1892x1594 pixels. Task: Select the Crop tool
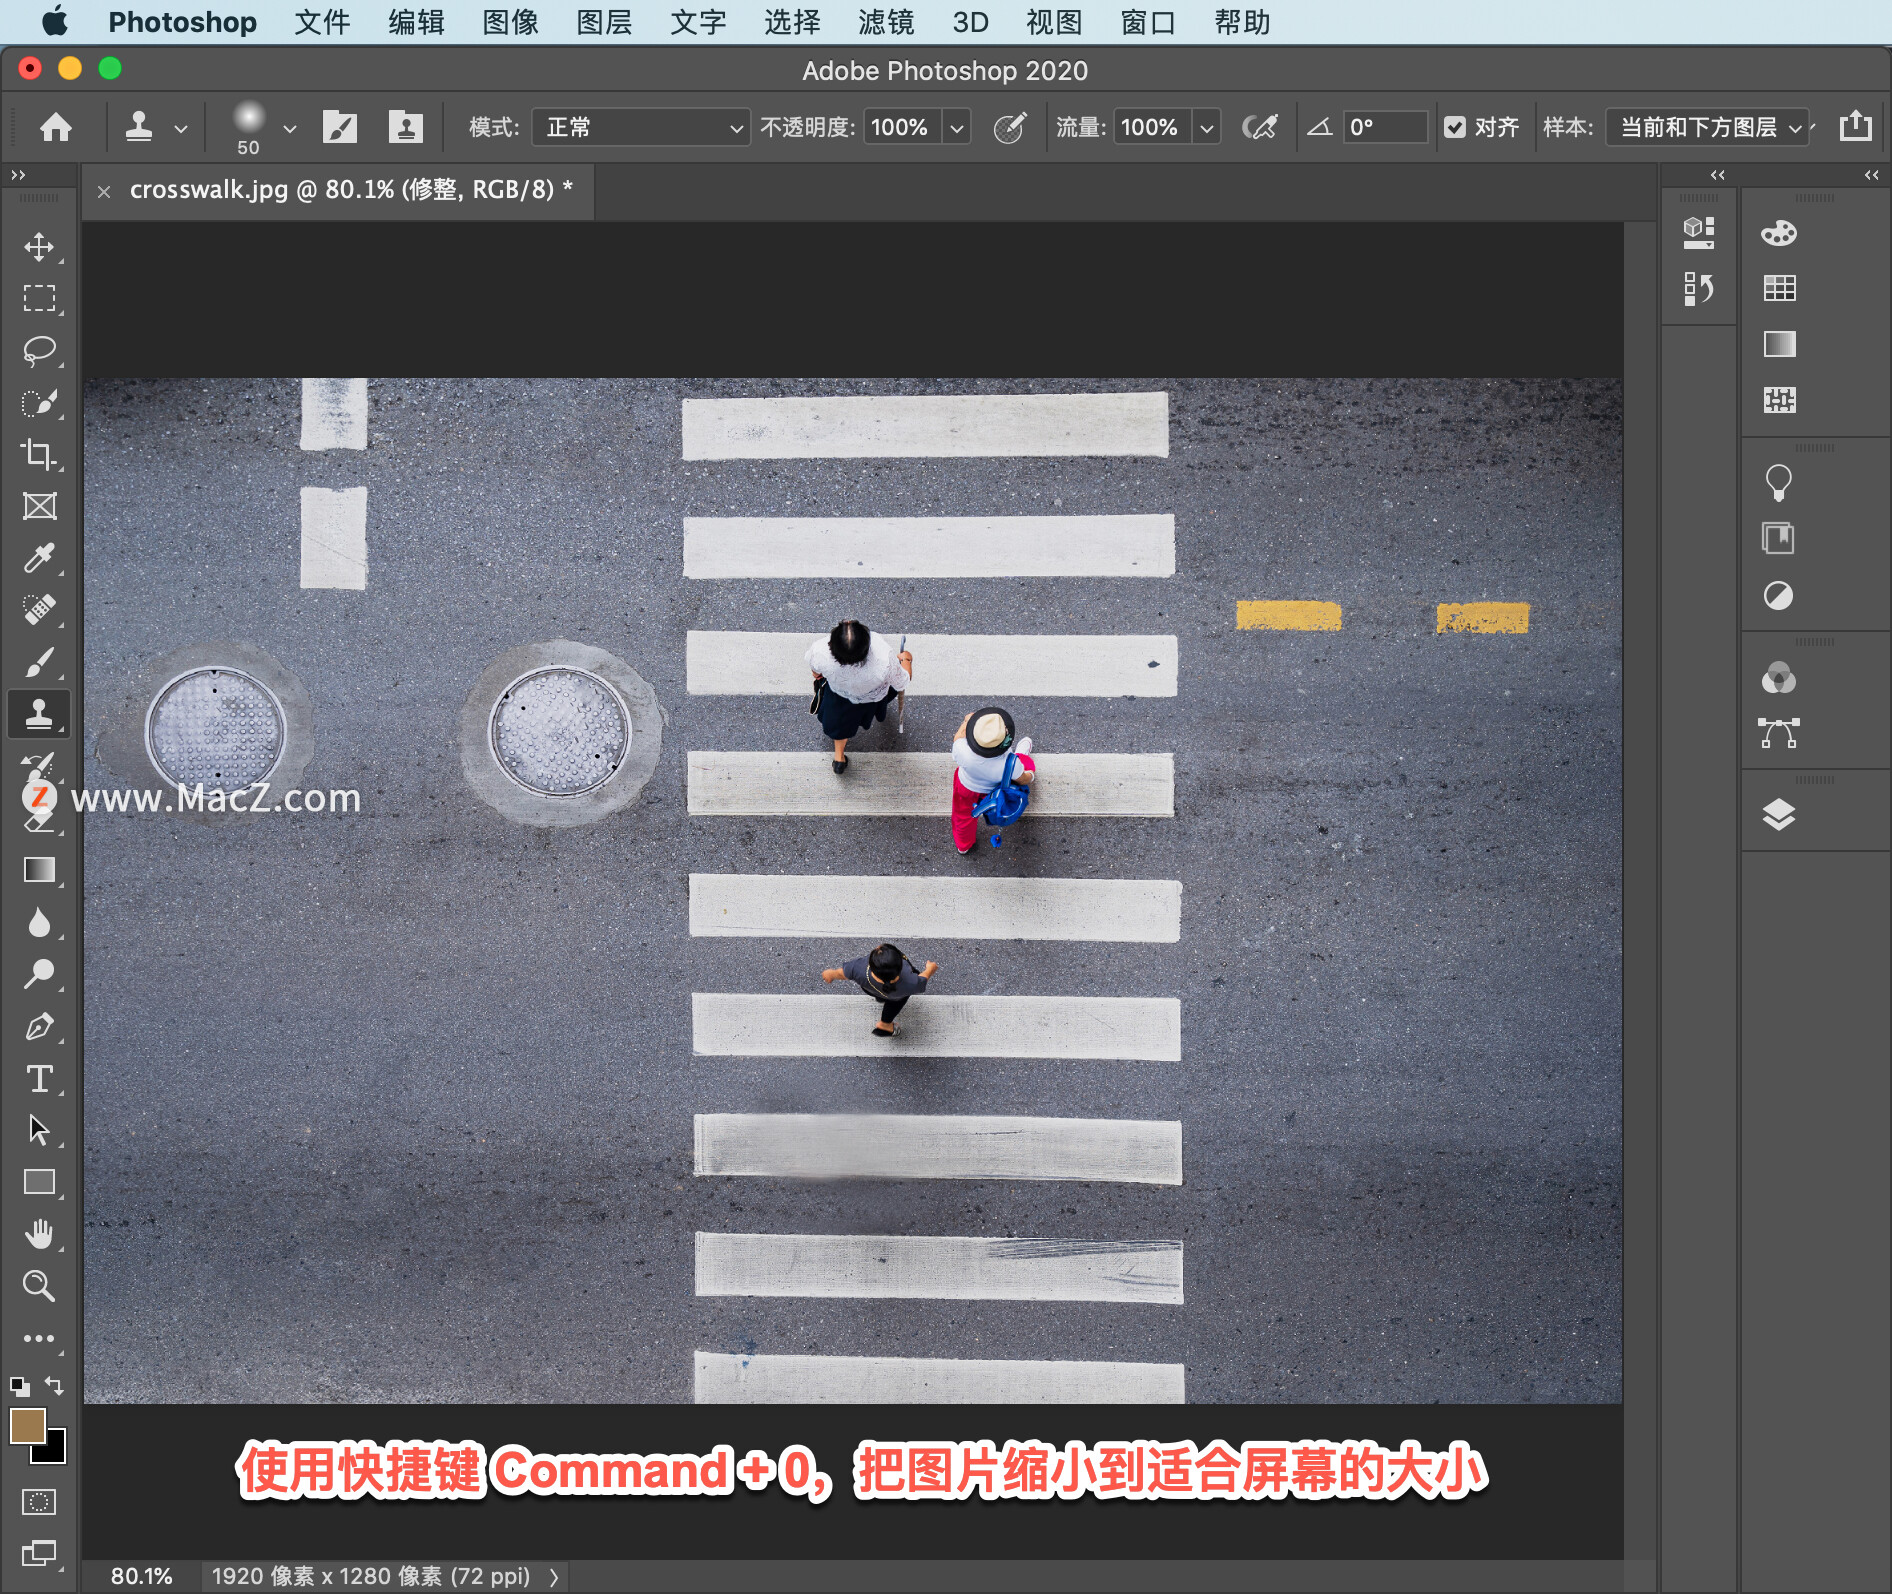pos(39,455)
